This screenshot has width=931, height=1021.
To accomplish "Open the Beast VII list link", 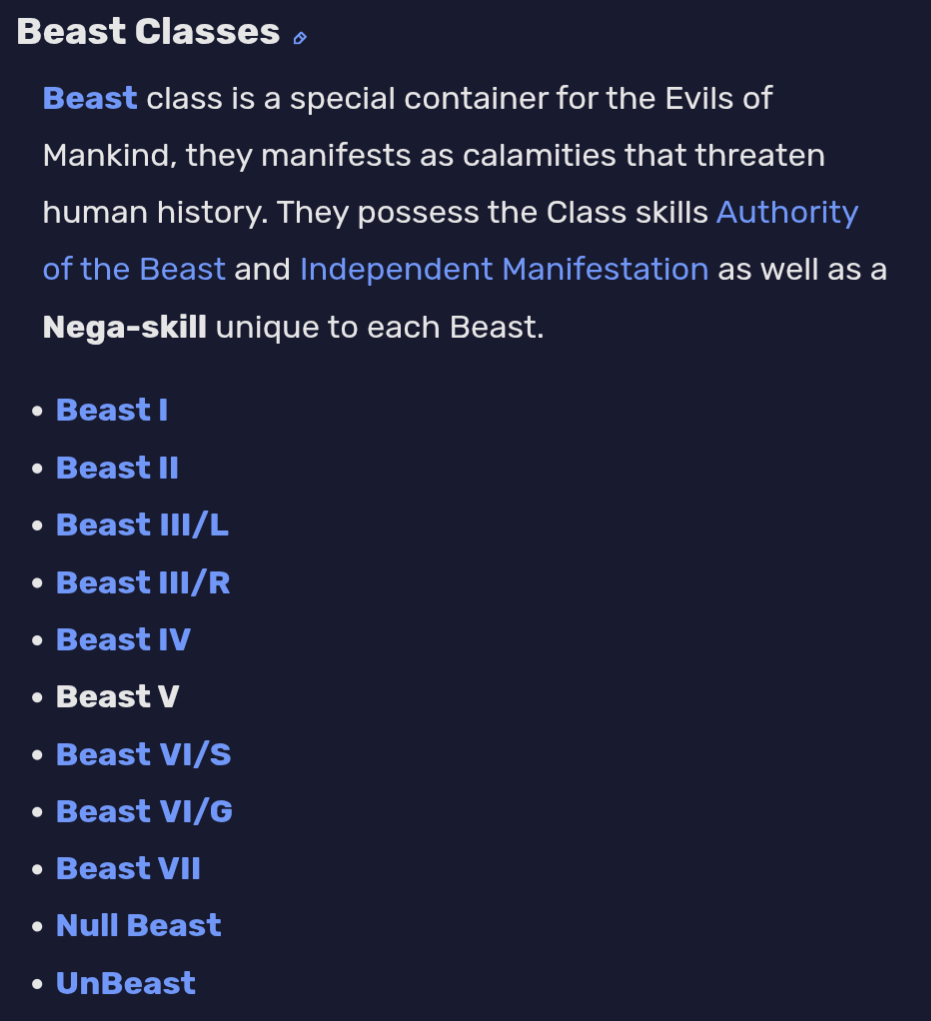I will coord(128,869).
